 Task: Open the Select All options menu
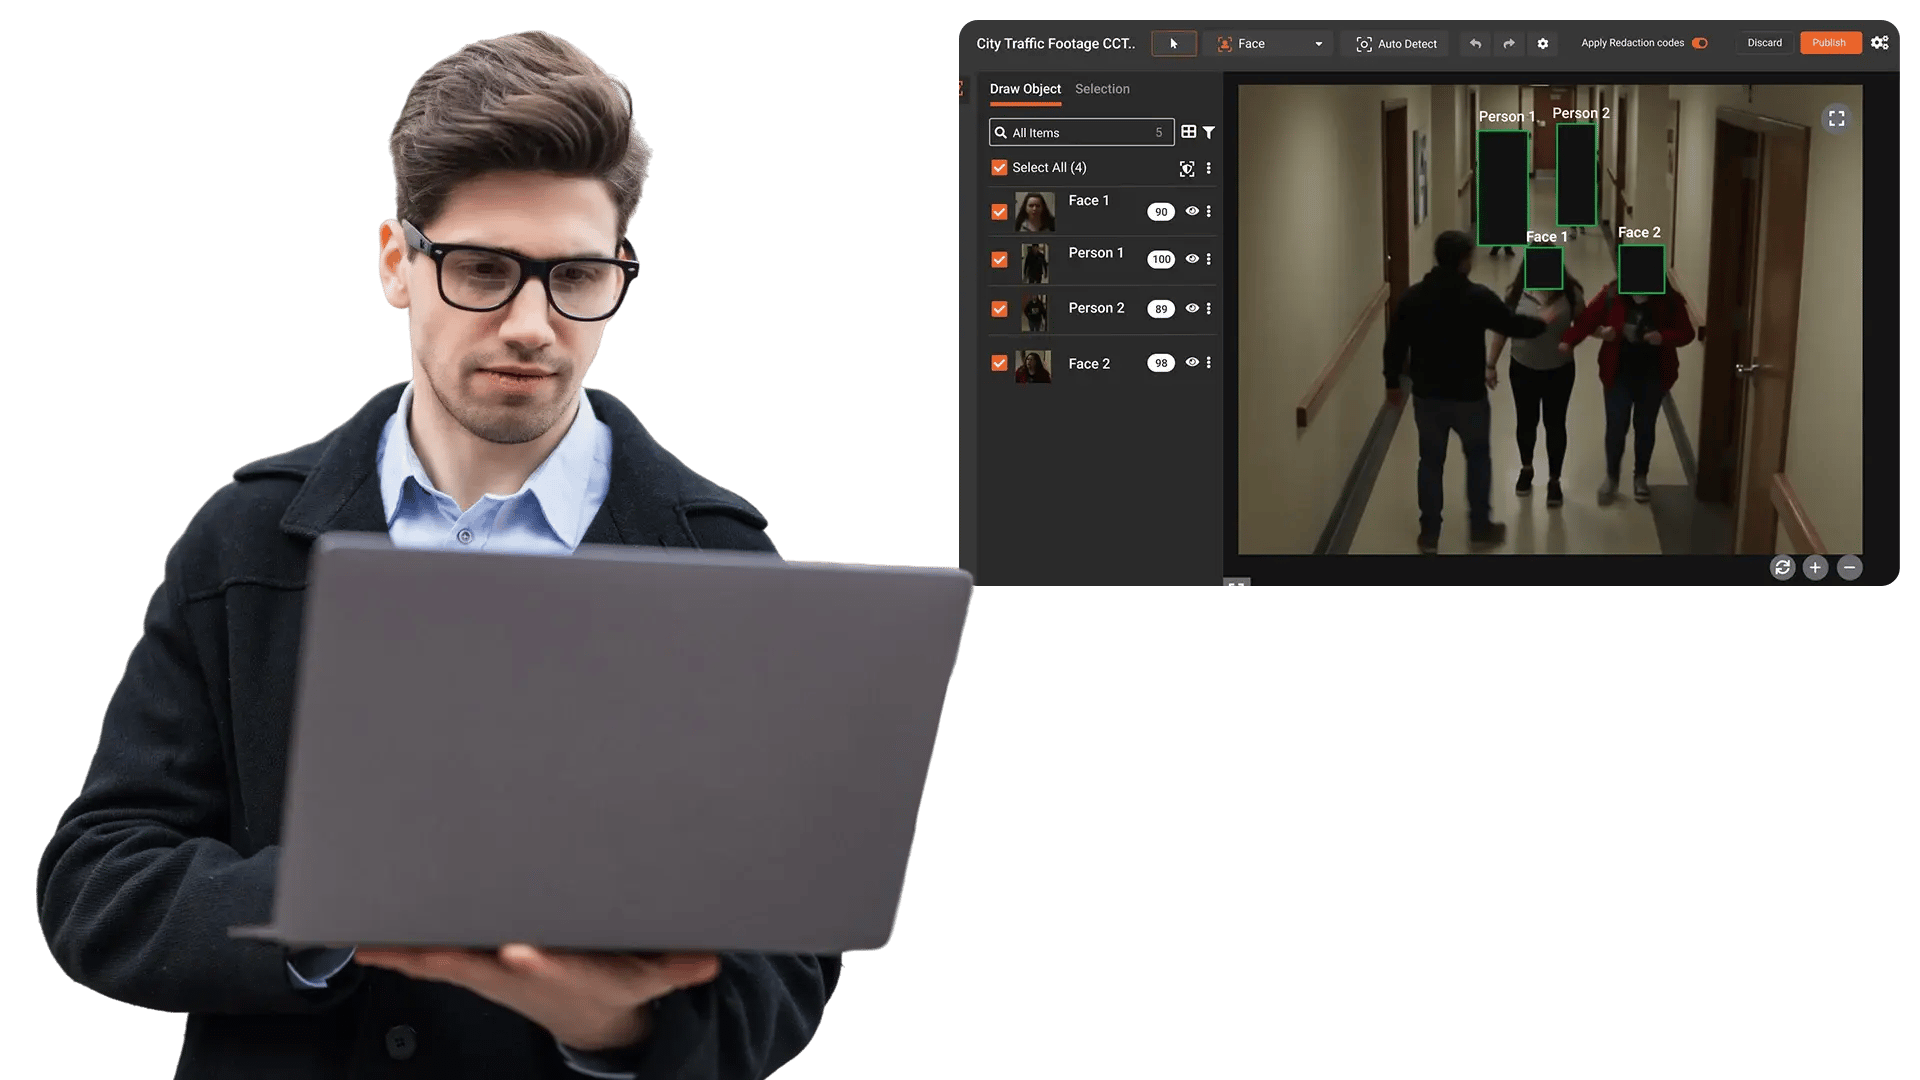[x=1208, y=167]
